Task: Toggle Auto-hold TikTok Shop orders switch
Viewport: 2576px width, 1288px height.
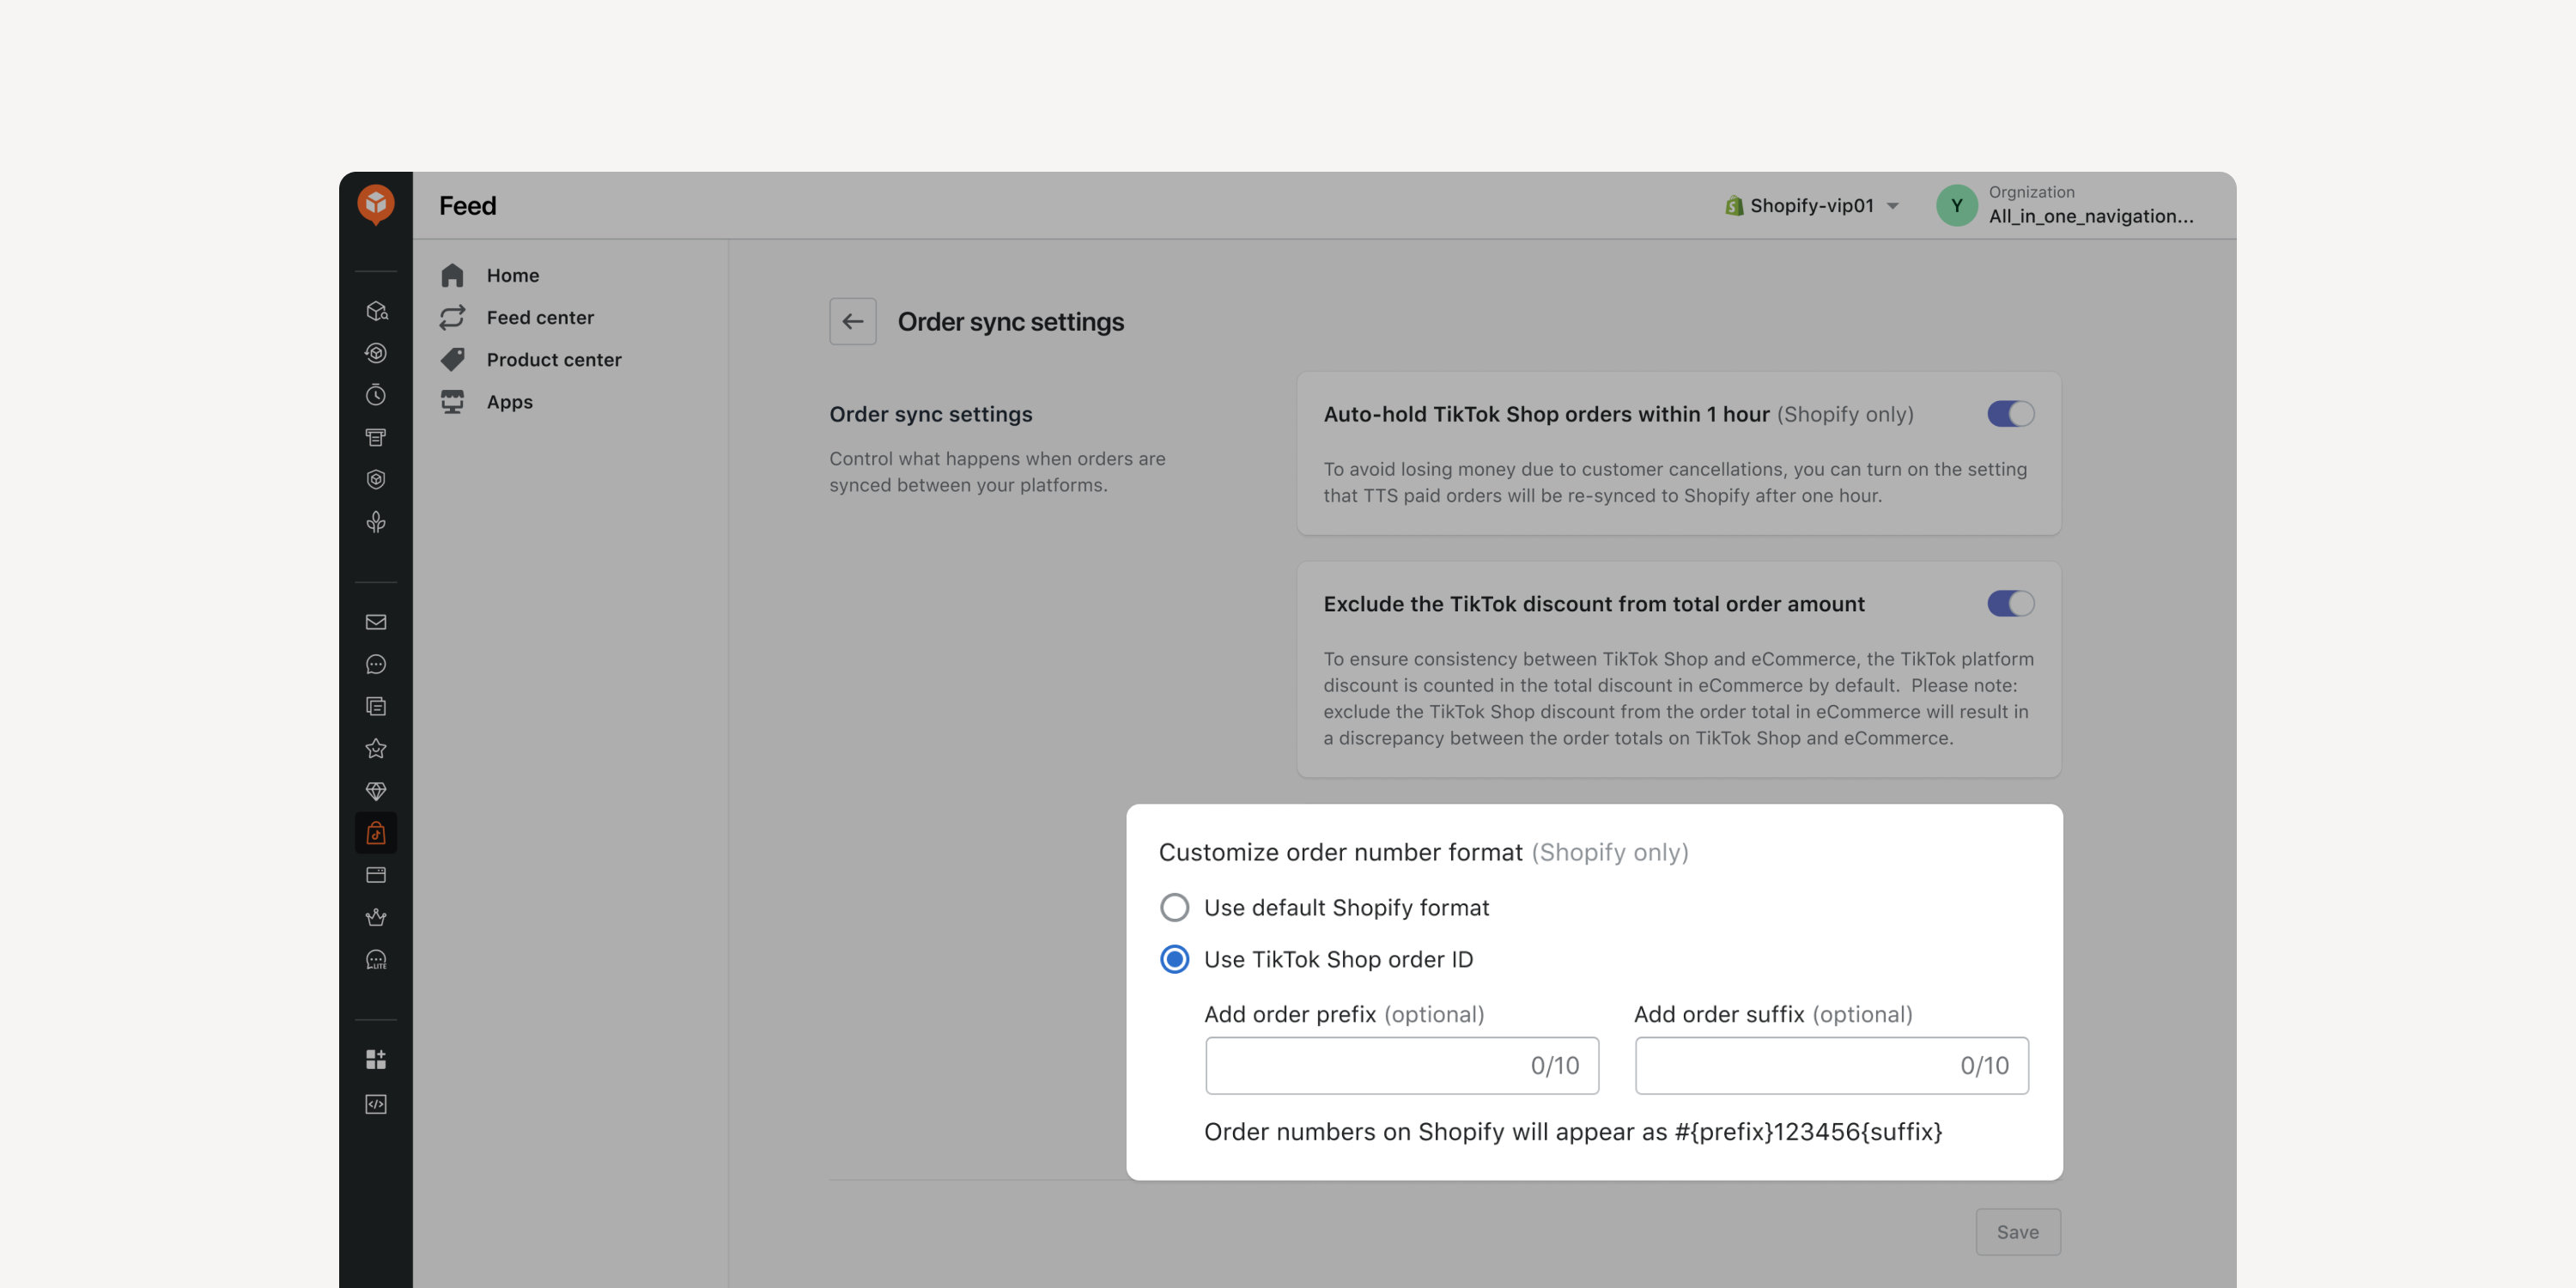Action: (x=2010, y=414)
